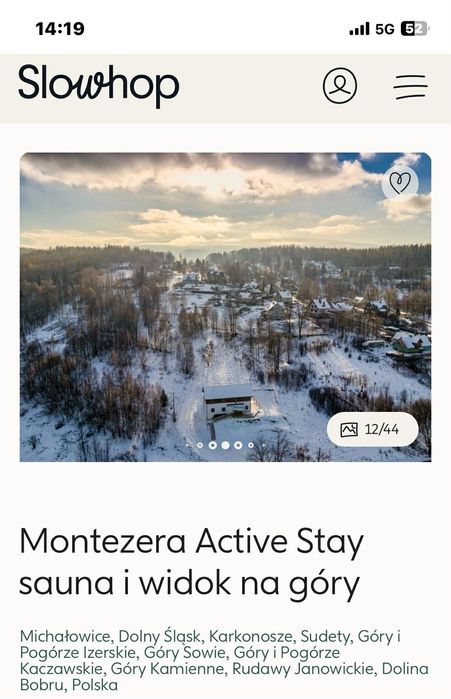Open the Michałowice location link

coord(65,636)
